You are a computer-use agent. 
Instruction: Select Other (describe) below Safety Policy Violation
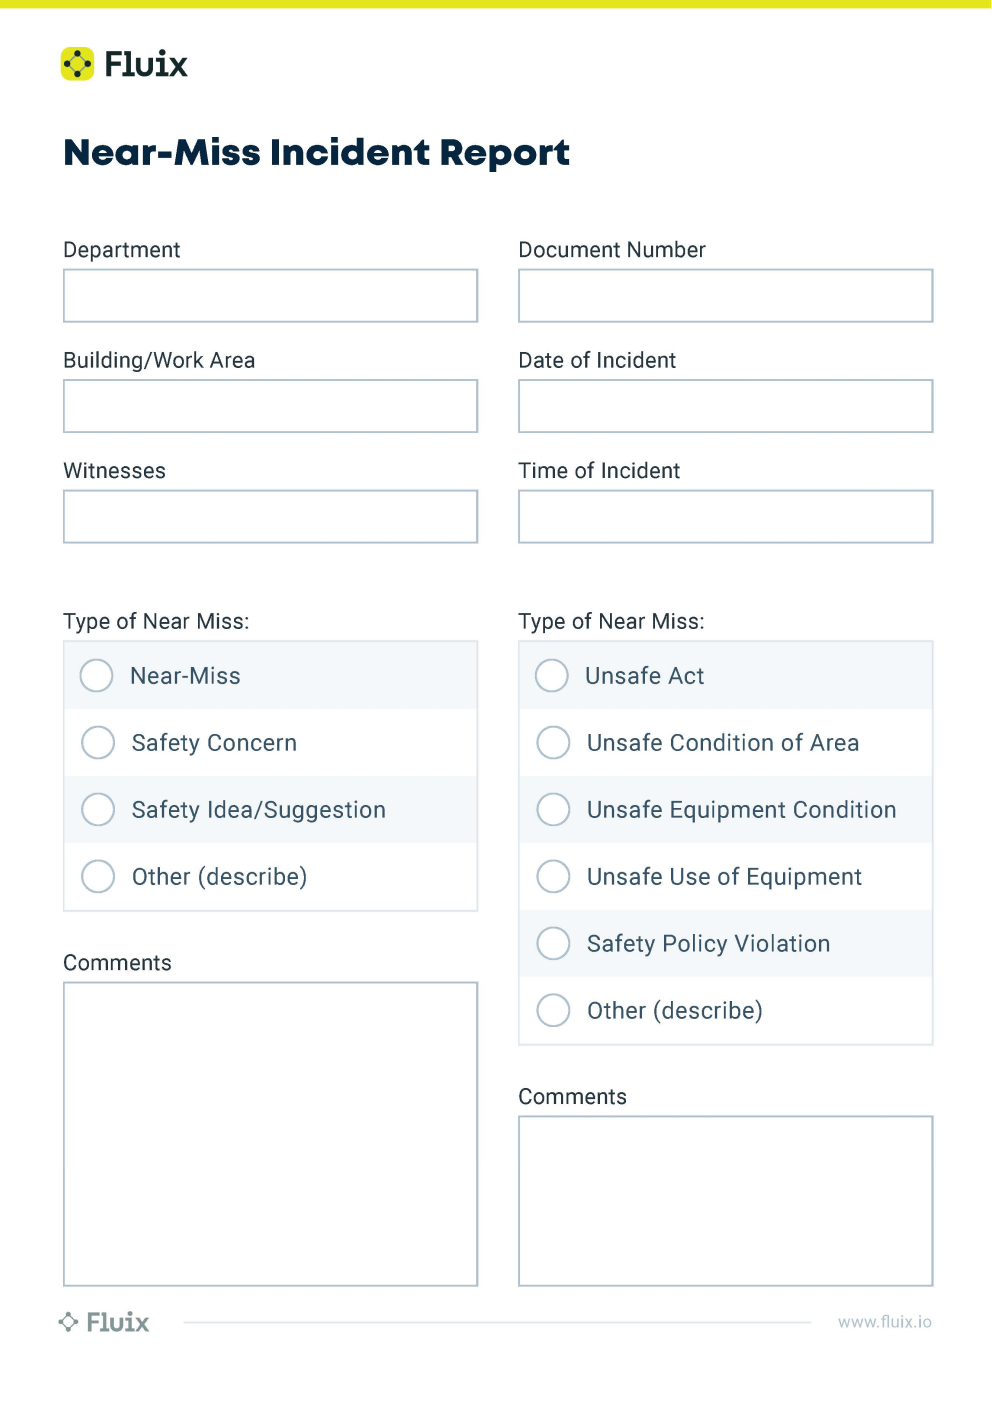[553, 1011]
